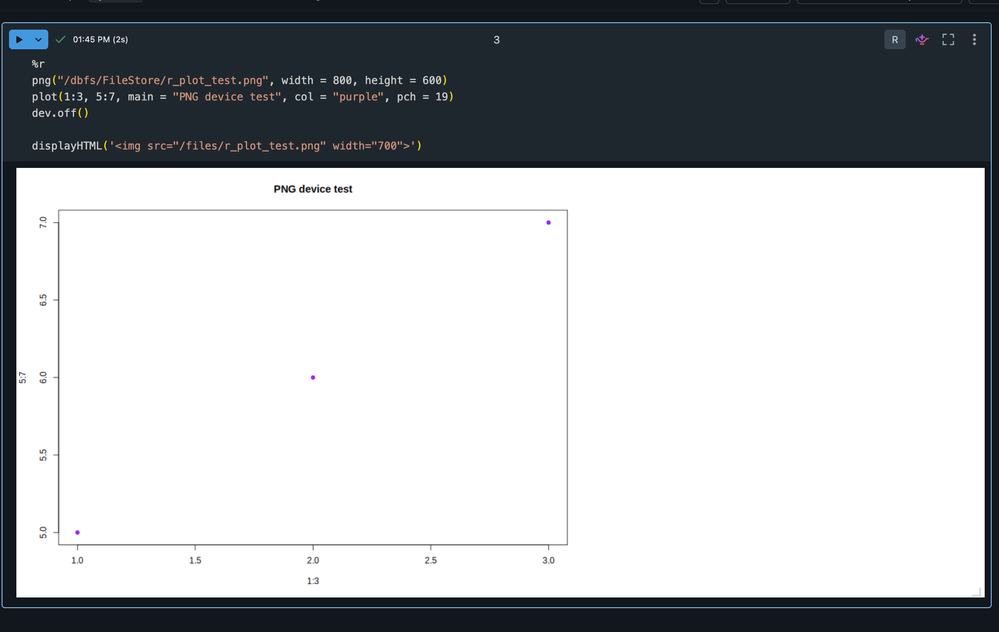Click the cell number 3 label
Image resolution: width=999 pixels, height=632 pixels.
(x=496, y=40)
